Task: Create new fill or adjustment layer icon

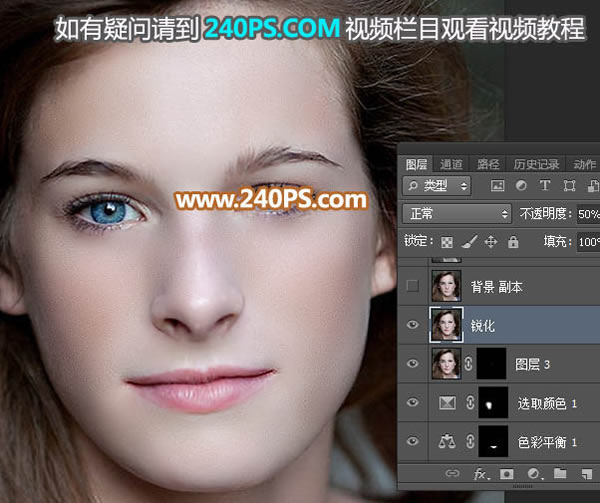Action: [534, 474]
